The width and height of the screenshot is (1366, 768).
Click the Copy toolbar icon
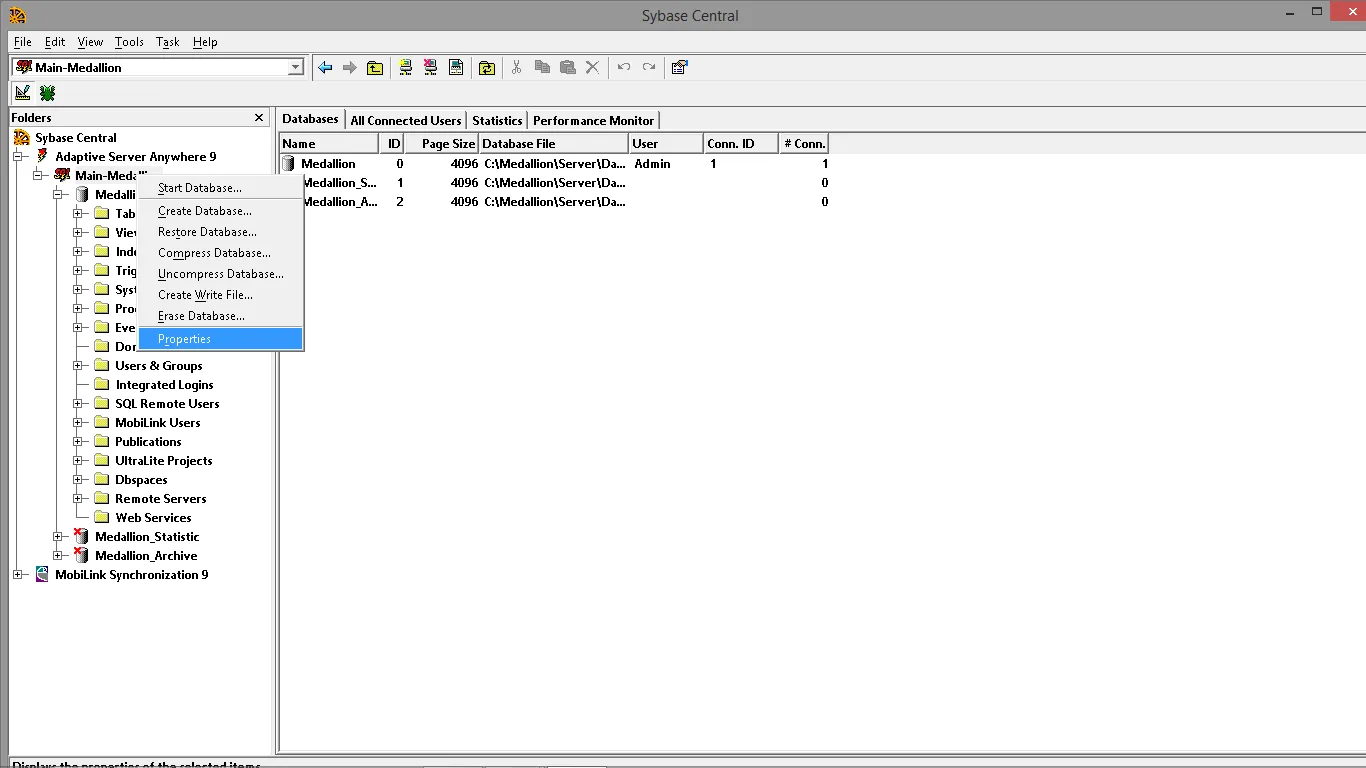[x=542, y=68]
